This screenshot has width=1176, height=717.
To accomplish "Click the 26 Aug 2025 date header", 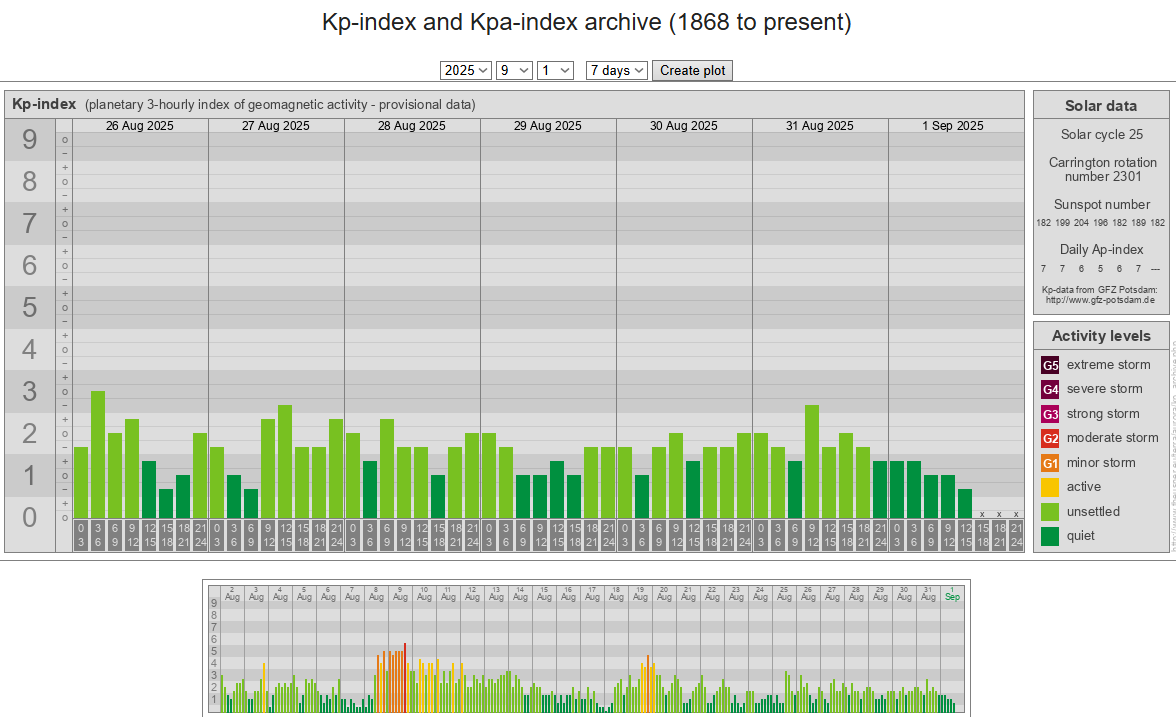I will (140, 126).
